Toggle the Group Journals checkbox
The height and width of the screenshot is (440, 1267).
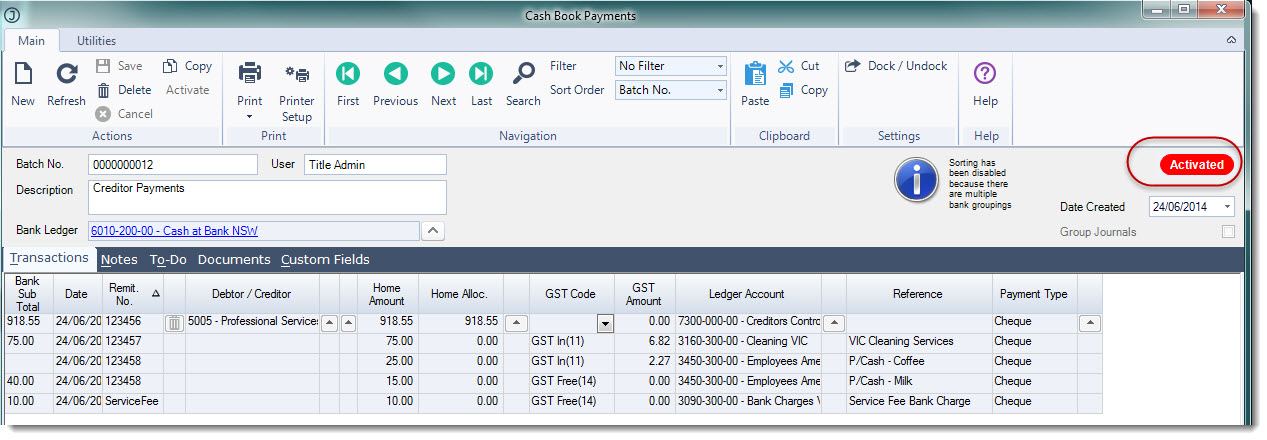pyautogui.click(x=1228, y=232)
